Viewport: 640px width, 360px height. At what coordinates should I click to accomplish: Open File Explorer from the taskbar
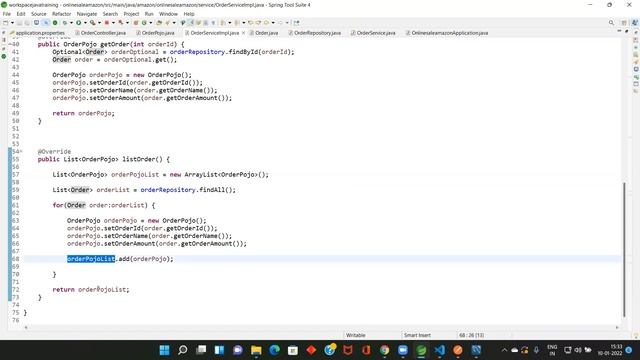pyautogui.click(x=256, y=350)
